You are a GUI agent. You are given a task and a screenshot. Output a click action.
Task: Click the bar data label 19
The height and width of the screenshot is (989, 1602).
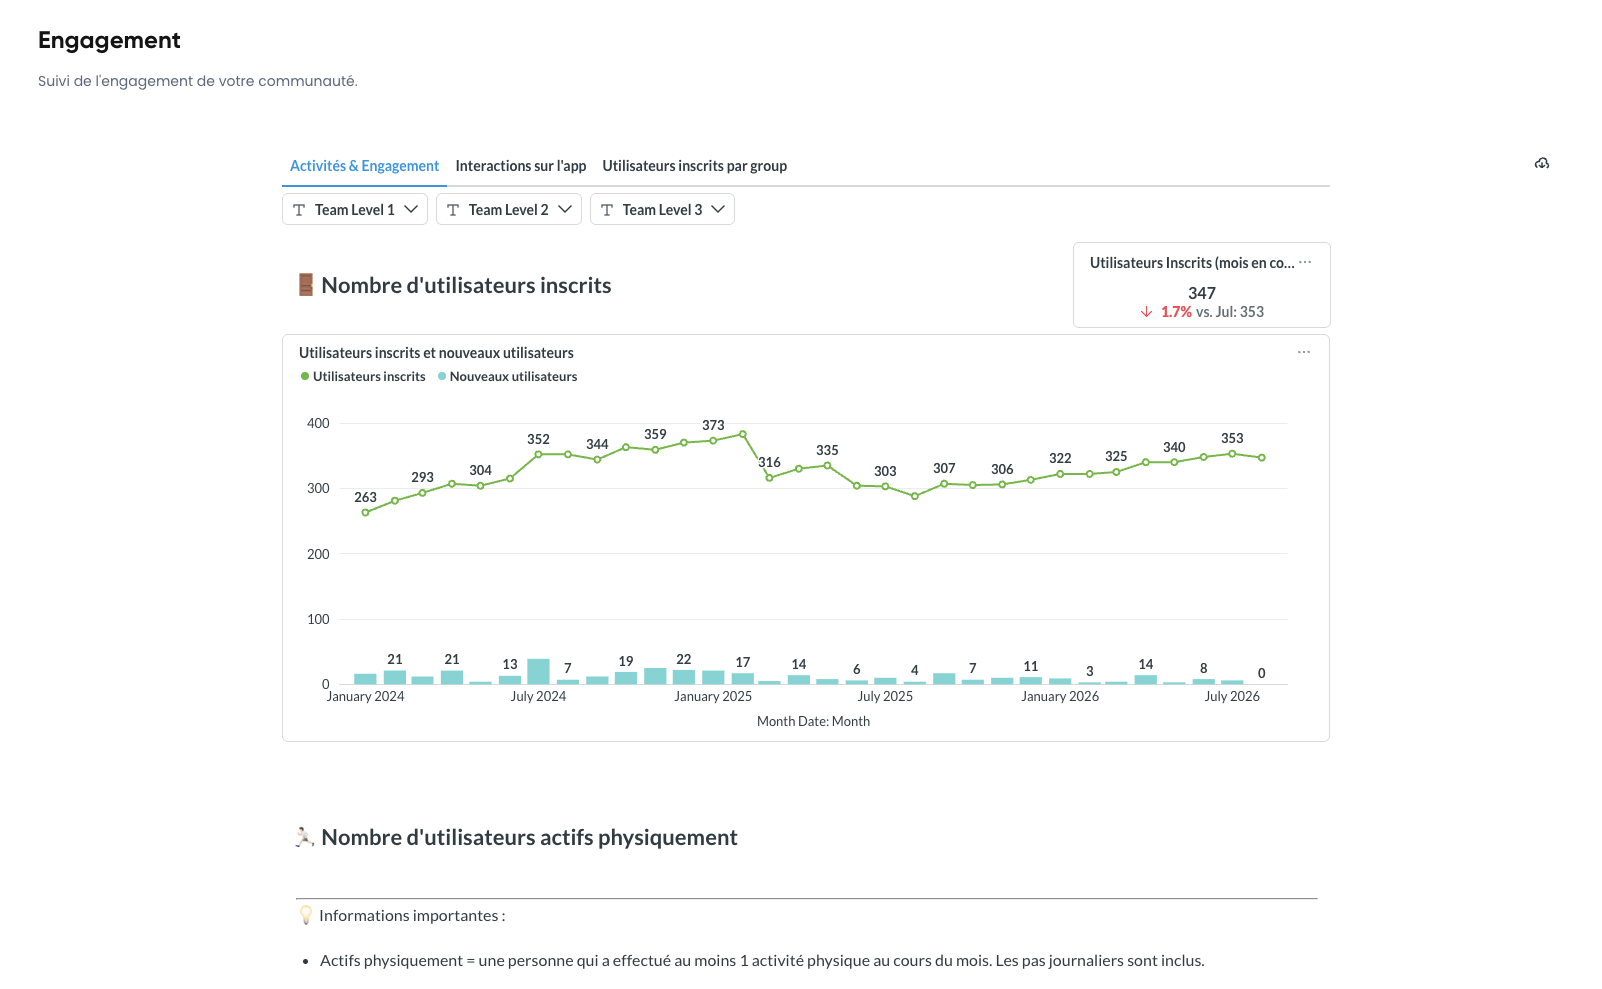coord(626,661)
